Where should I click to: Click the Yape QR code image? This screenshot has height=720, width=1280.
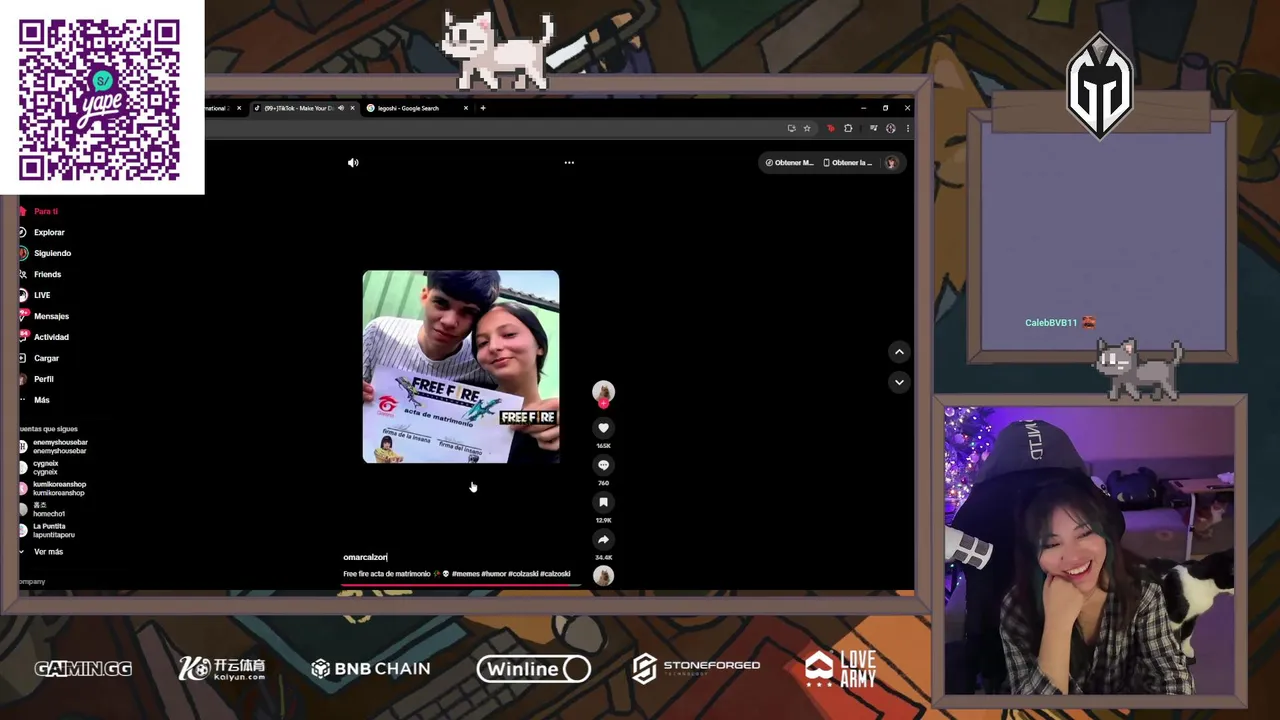tap(99, 100)
